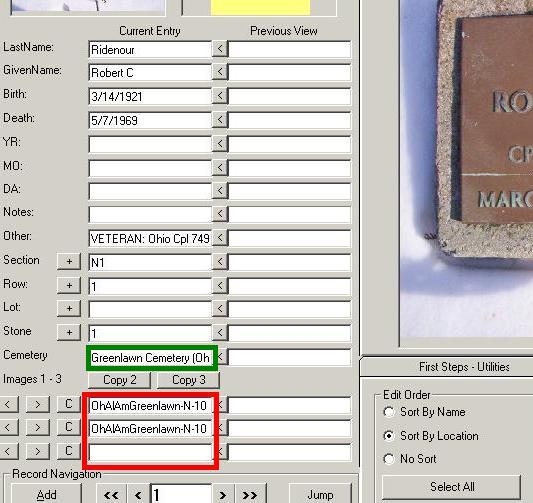The image size is (533, 503).
Task: Click the DA copy-from-previous arrow button
Action: 220,190
